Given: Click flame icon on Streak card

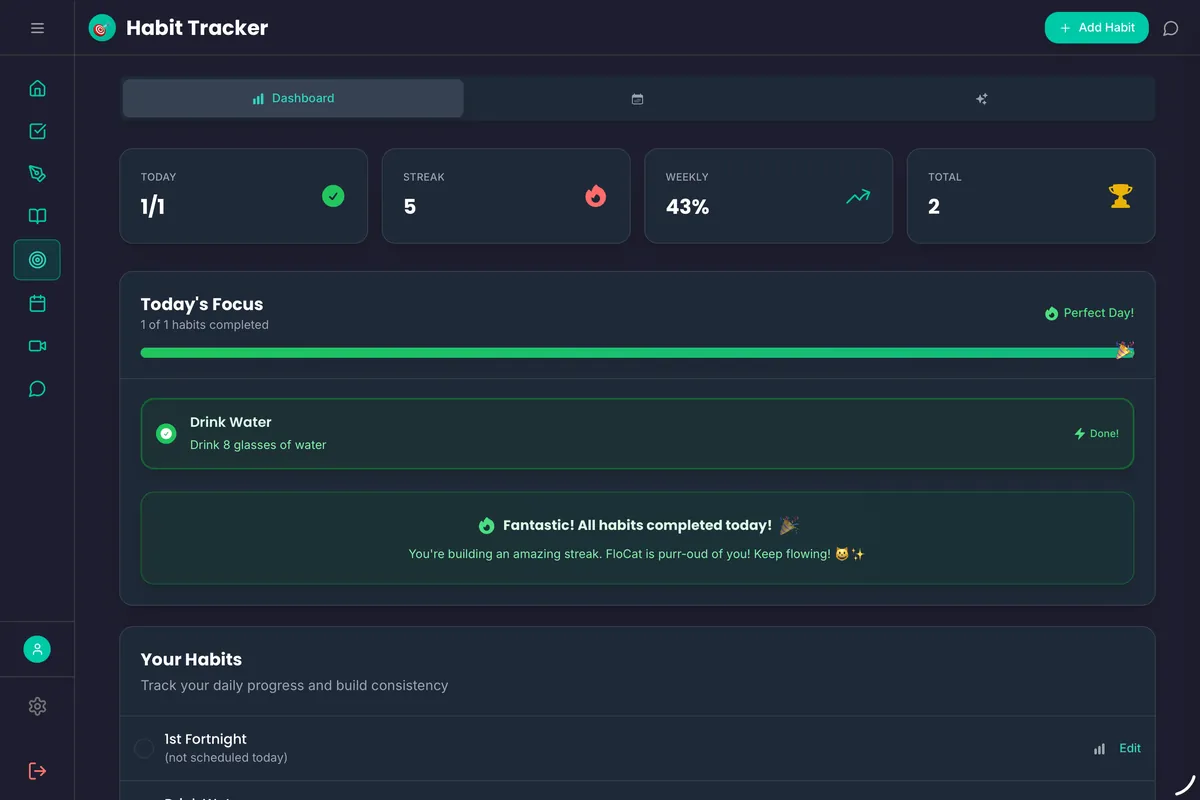Looking at the screenshot, I should coord(596,196).
